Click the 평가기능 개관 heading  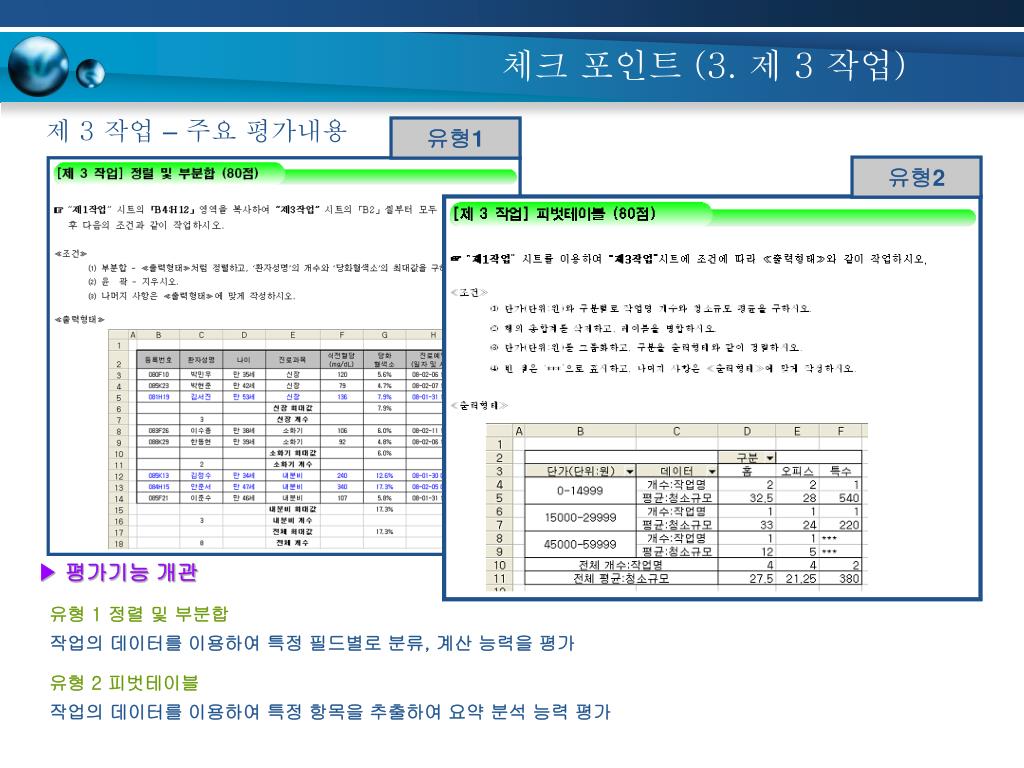[x=131, y=573]
